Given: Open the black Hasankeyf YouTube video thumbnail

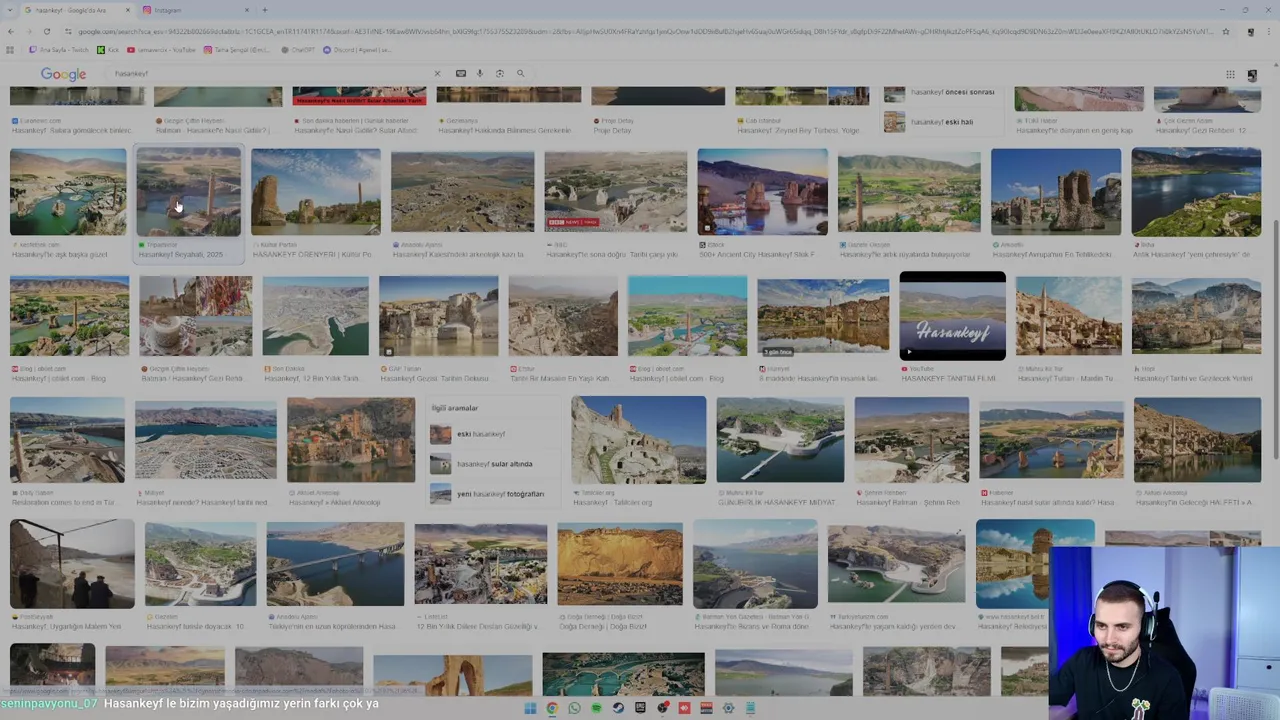Looking at the screenshot, I should click(952, 316).
